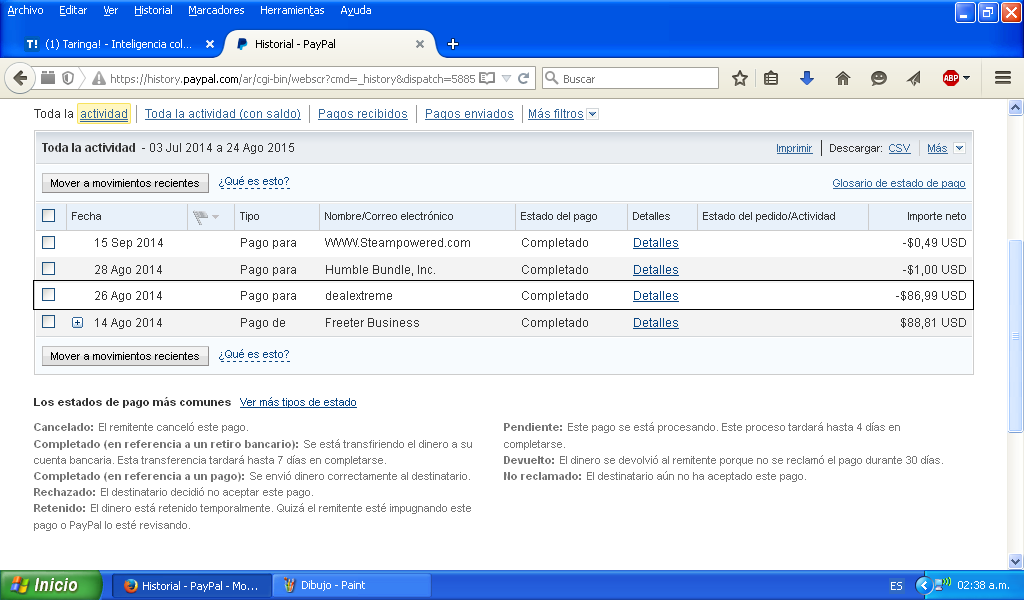
Task: Expand the 14 Ago 2014 transaction plus icon
Action: click(77, 323)
